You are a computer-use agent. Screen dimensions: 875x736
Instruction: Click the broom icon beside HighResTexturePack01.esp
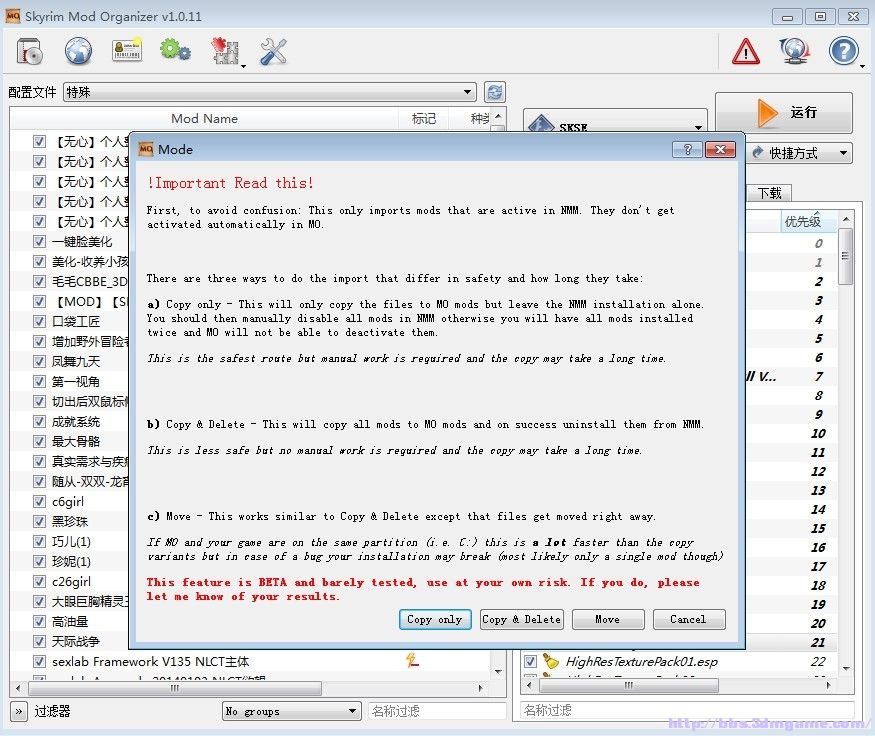(551, 661)
